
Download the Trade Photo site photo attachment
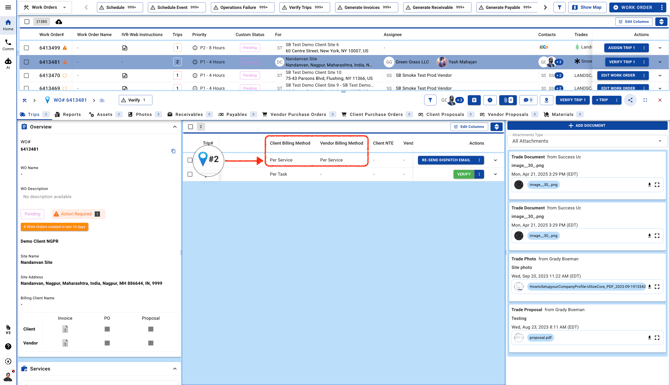tap(649, 287)
